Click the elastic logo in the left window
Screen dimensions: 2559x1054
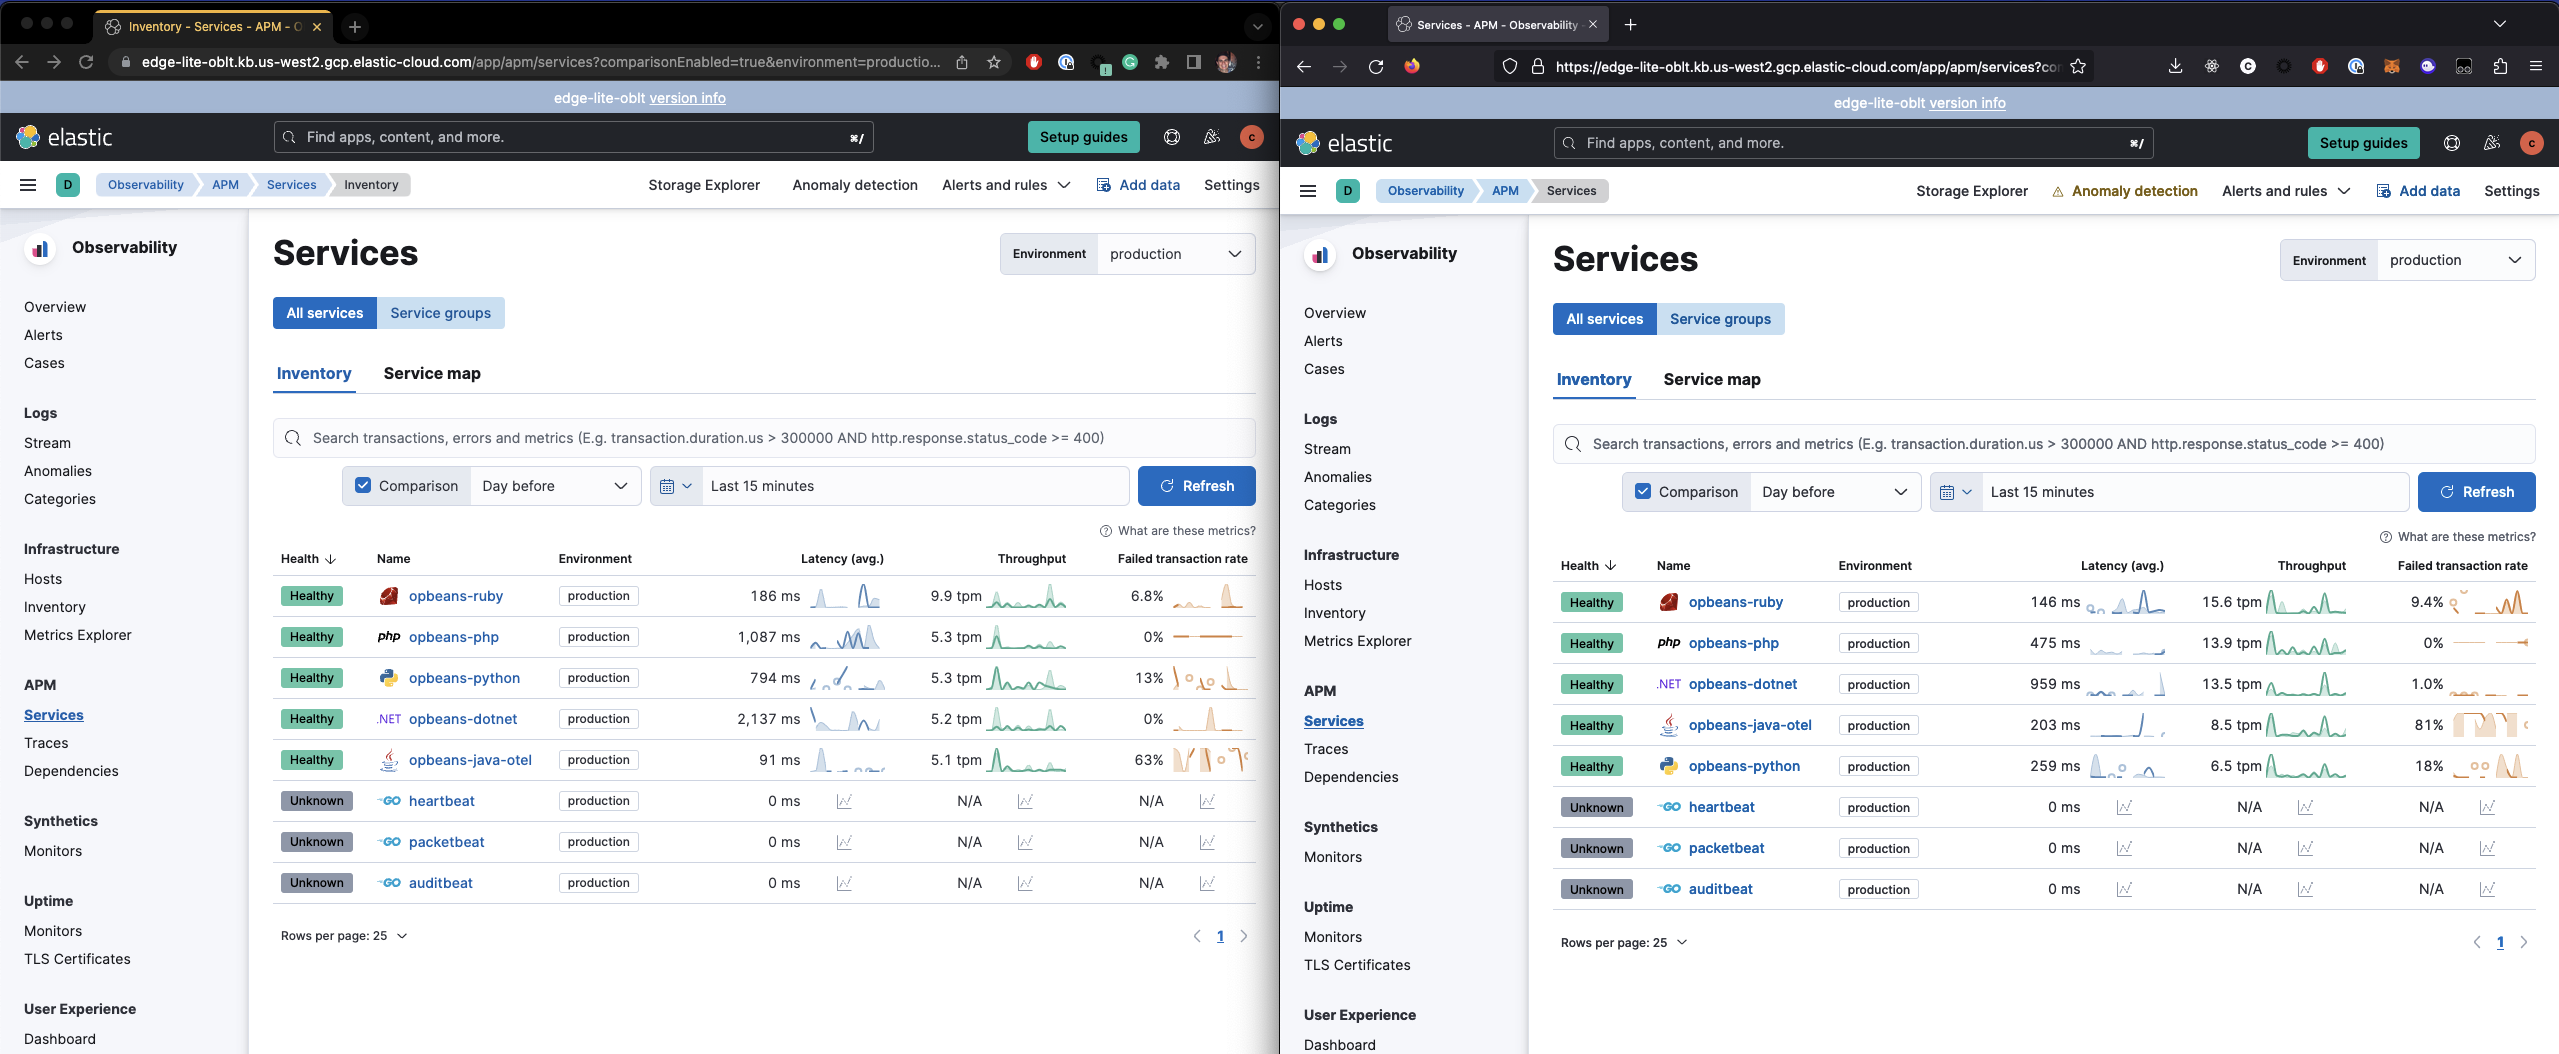[x=65, y=137]
